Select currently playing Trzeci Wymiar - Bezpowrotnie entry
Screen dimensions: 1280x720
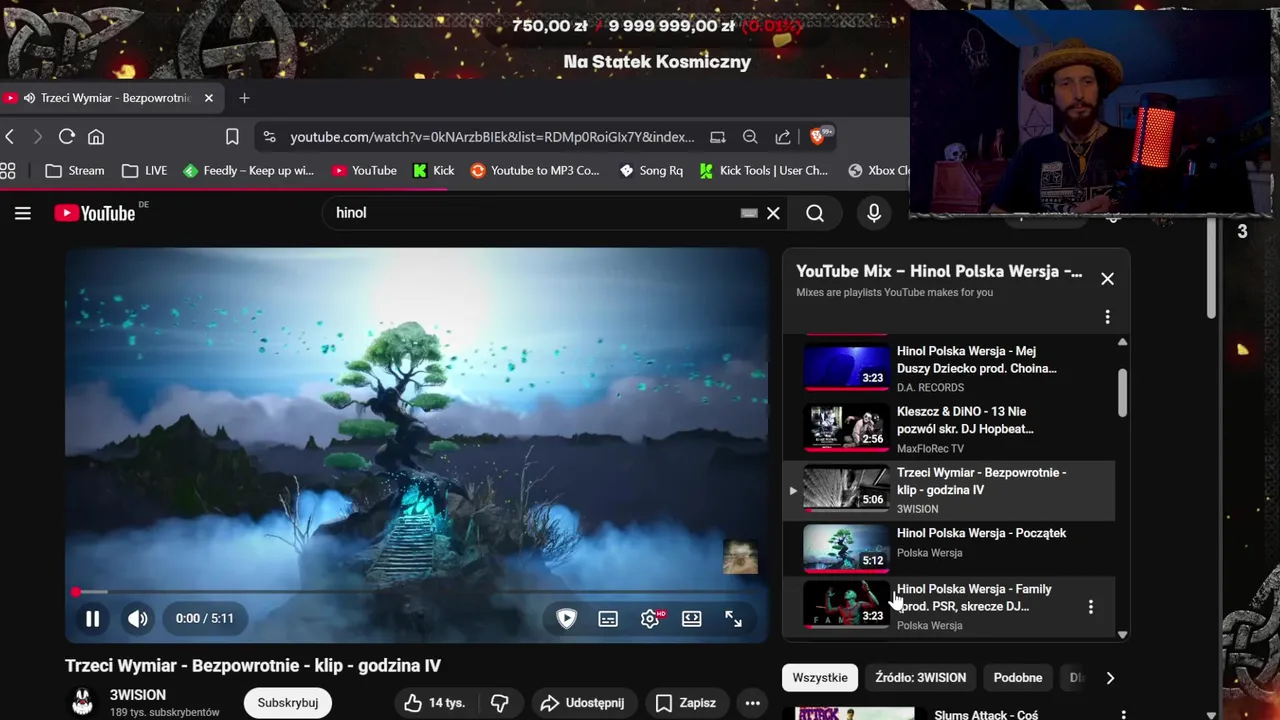coord(948,490)
